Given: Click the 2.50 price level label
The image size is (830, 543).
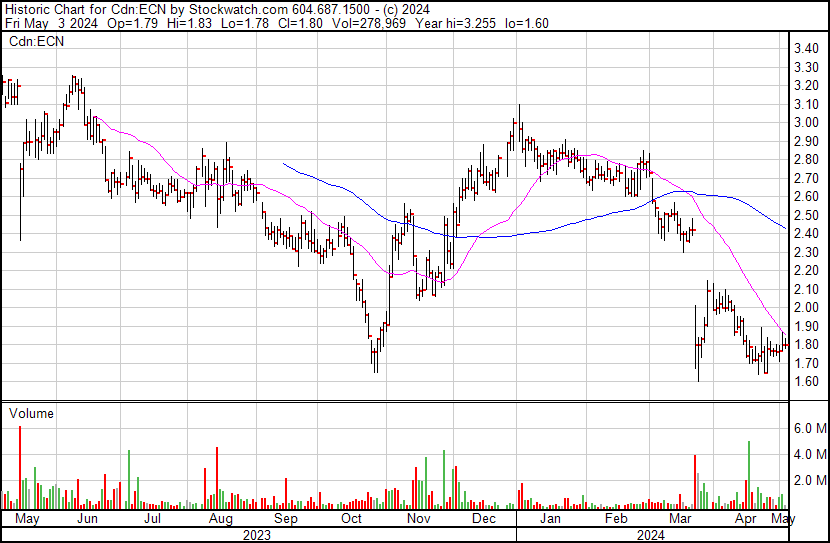Looking at the screenshot, I should pos(806,215).
